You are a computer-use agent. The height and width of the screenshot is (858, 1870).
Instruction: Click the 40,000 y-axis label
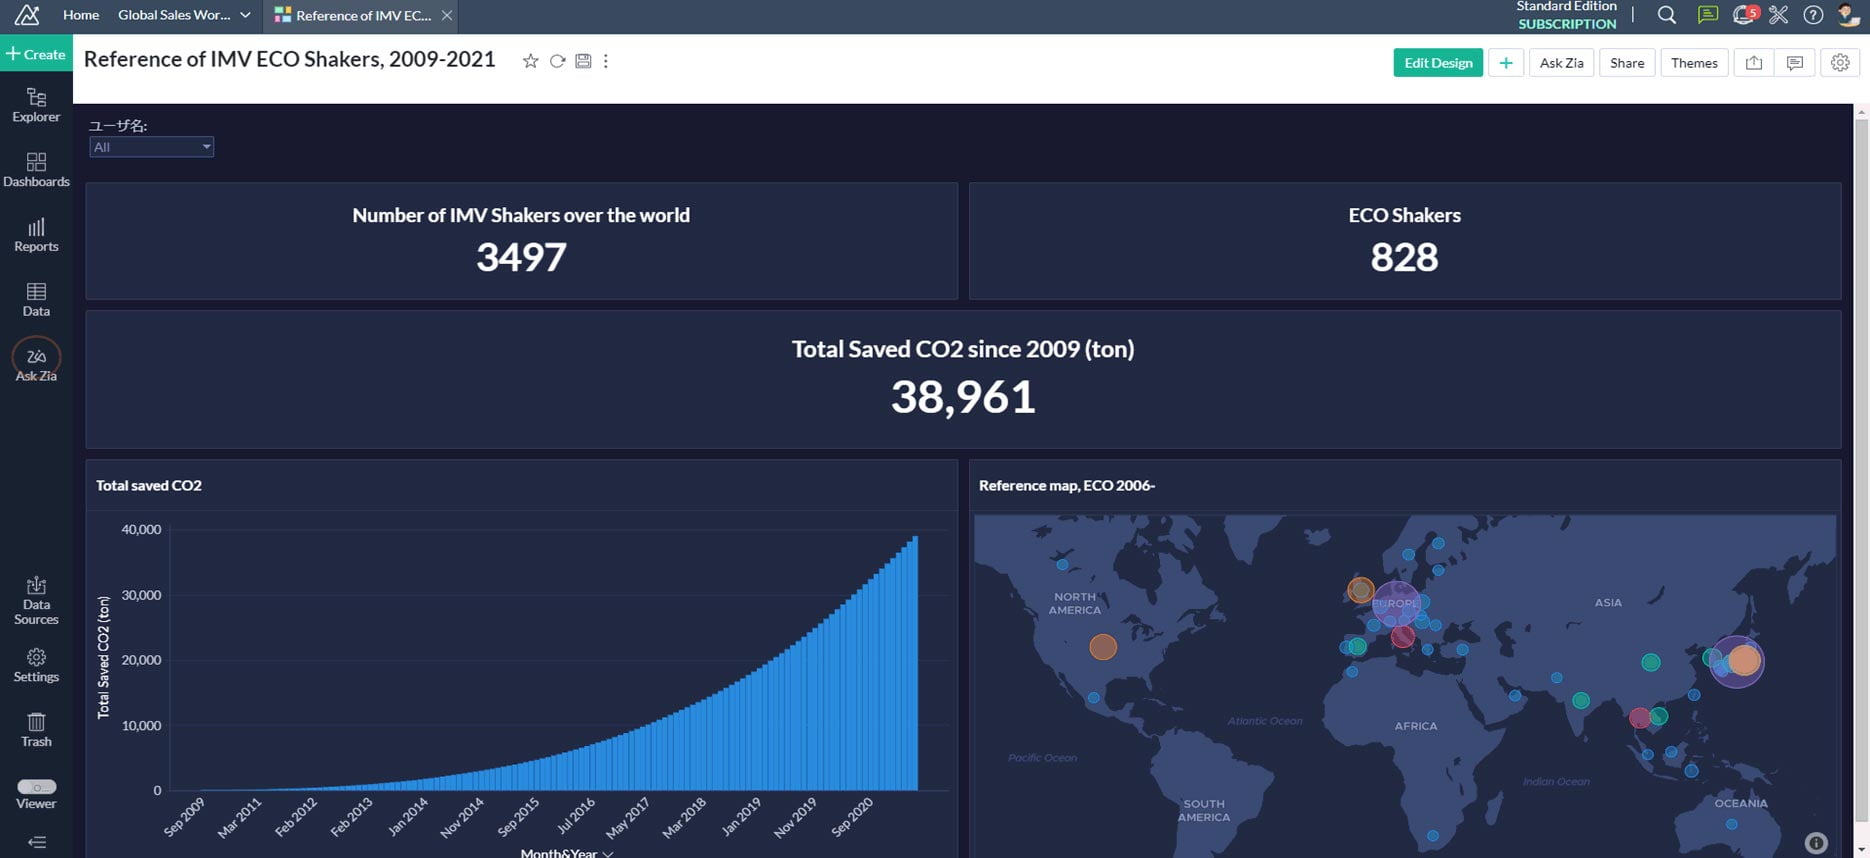click(141, 529)
